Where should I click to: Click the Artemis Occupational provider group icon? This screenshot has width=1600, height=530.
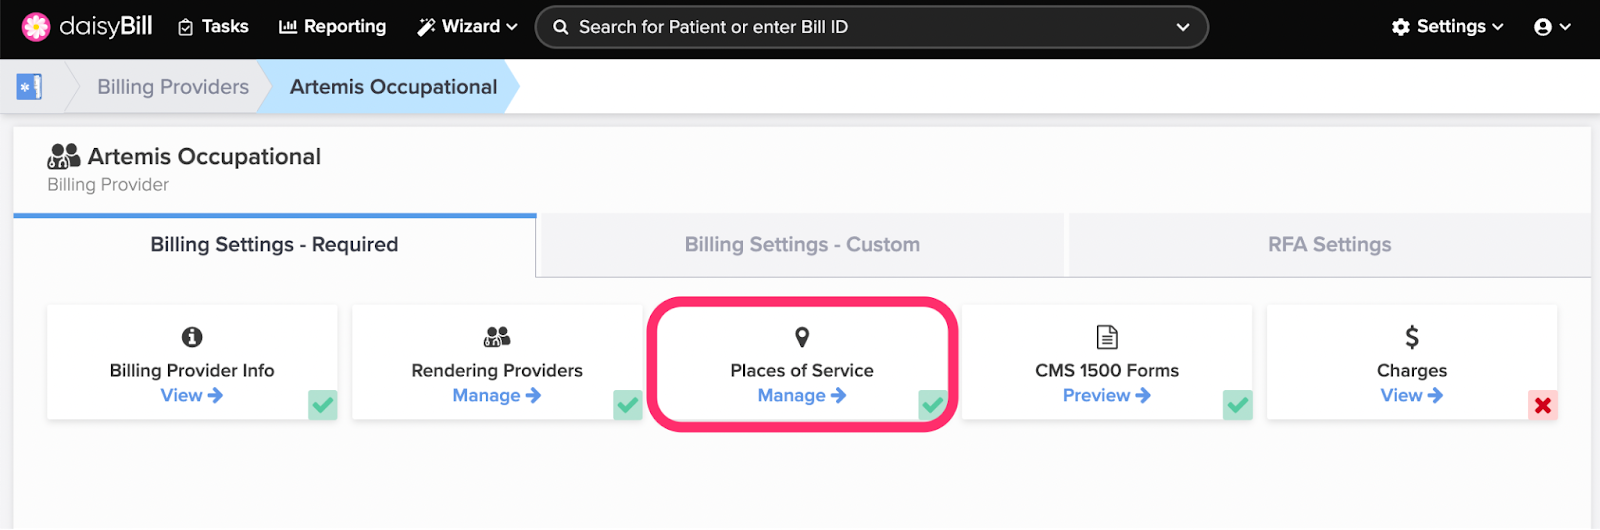pyautogui.click(x=64, y=156)
